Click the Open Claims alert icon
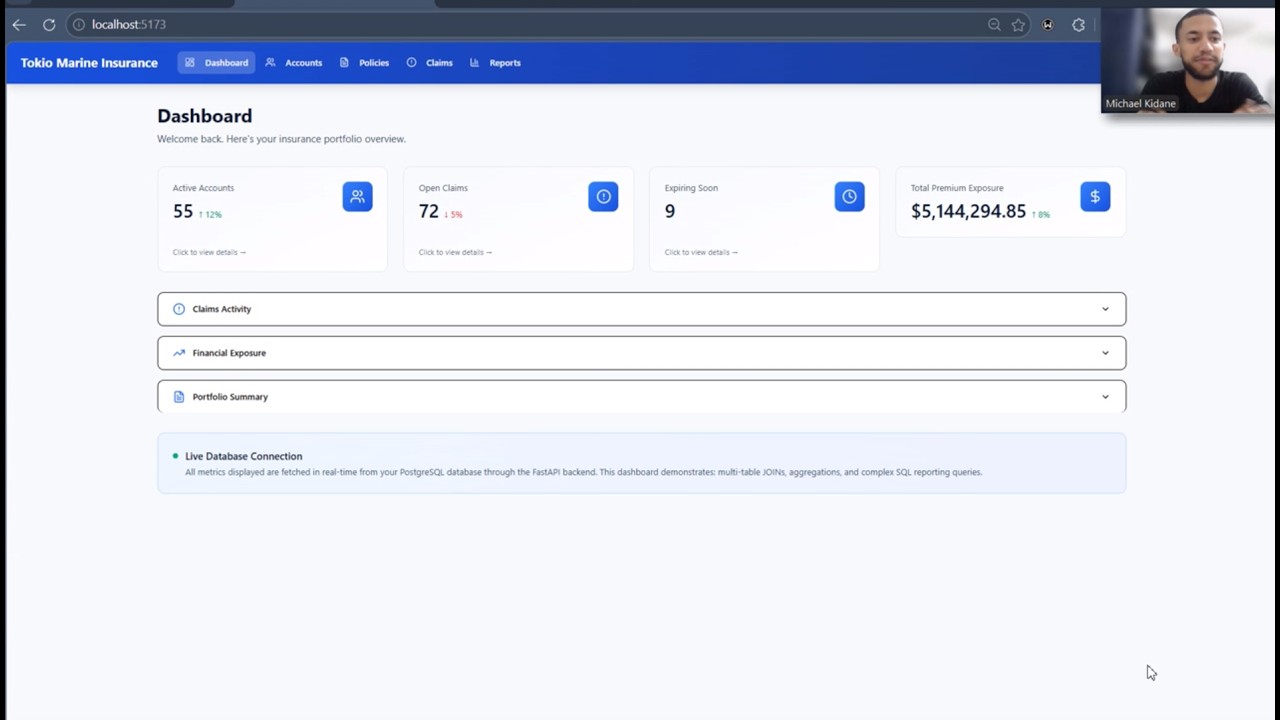 (x=603, y=196)
